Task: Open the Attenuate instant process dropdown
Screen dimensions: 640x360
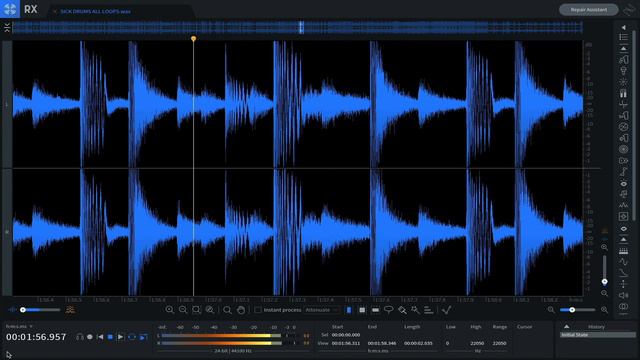Action: [x=322, y=310]
